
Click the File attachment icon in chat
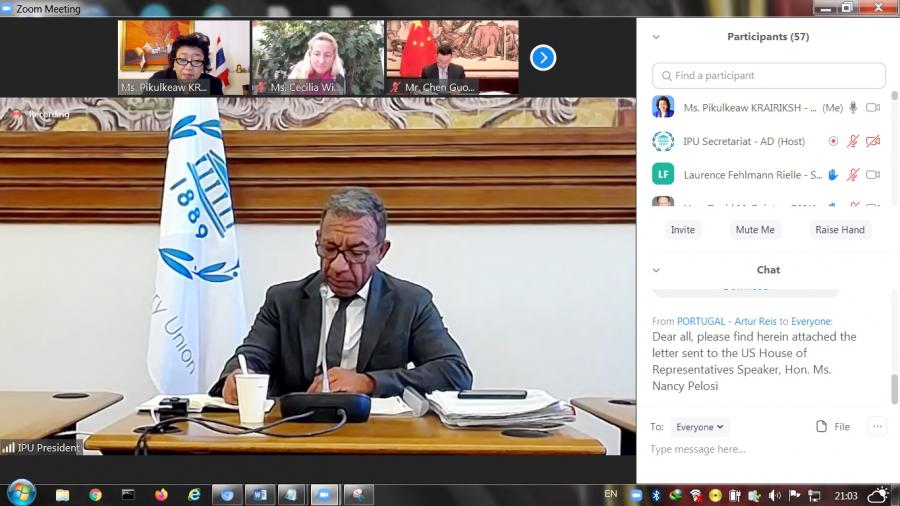click(x=832, y=427)
